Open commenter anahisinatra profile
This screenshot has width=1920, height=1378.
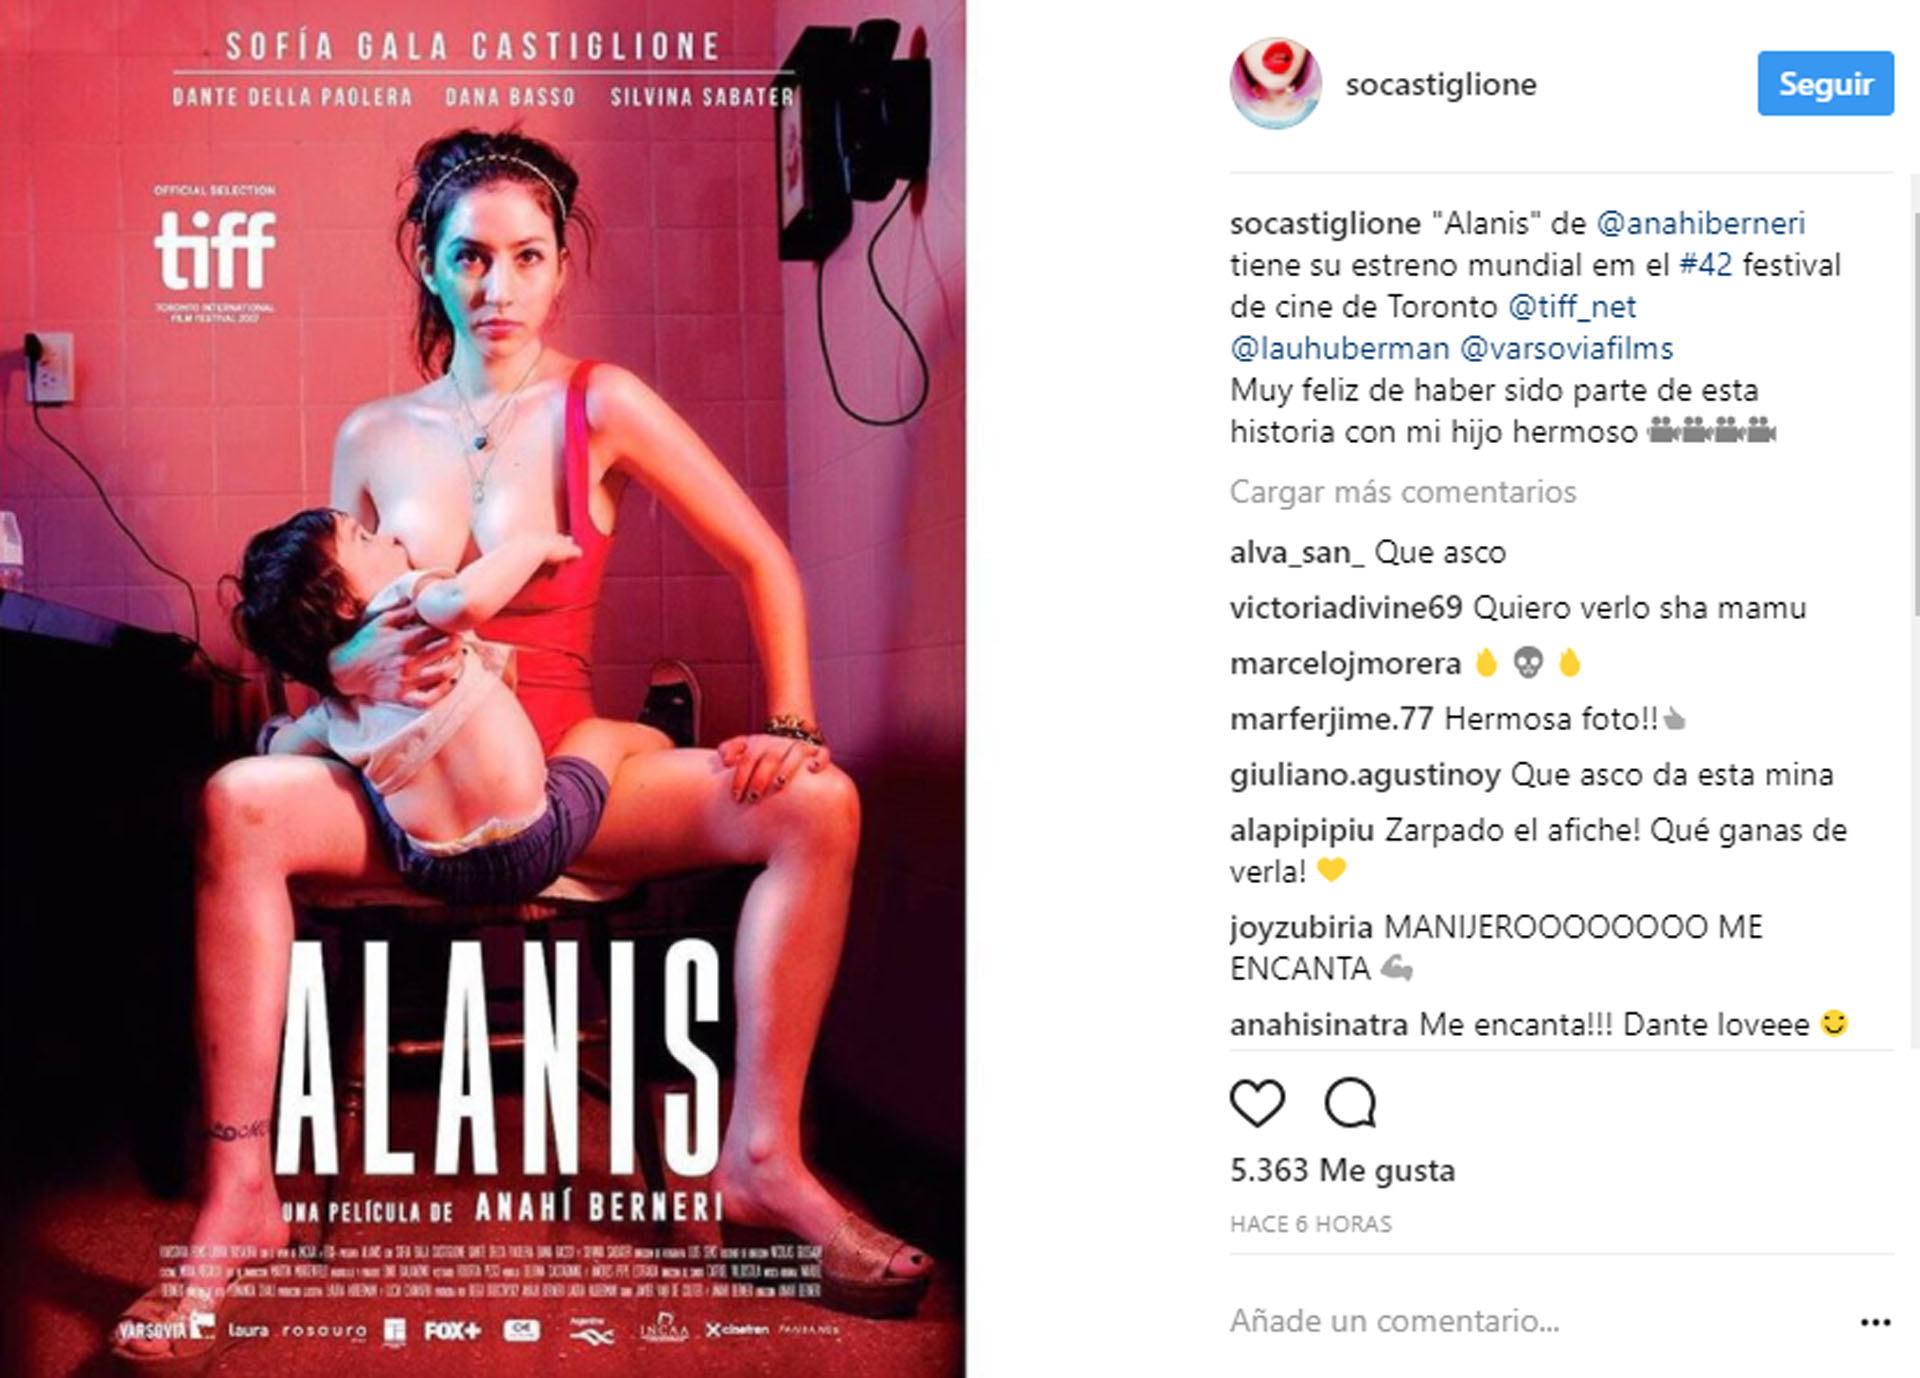tap(1318, 1025)
